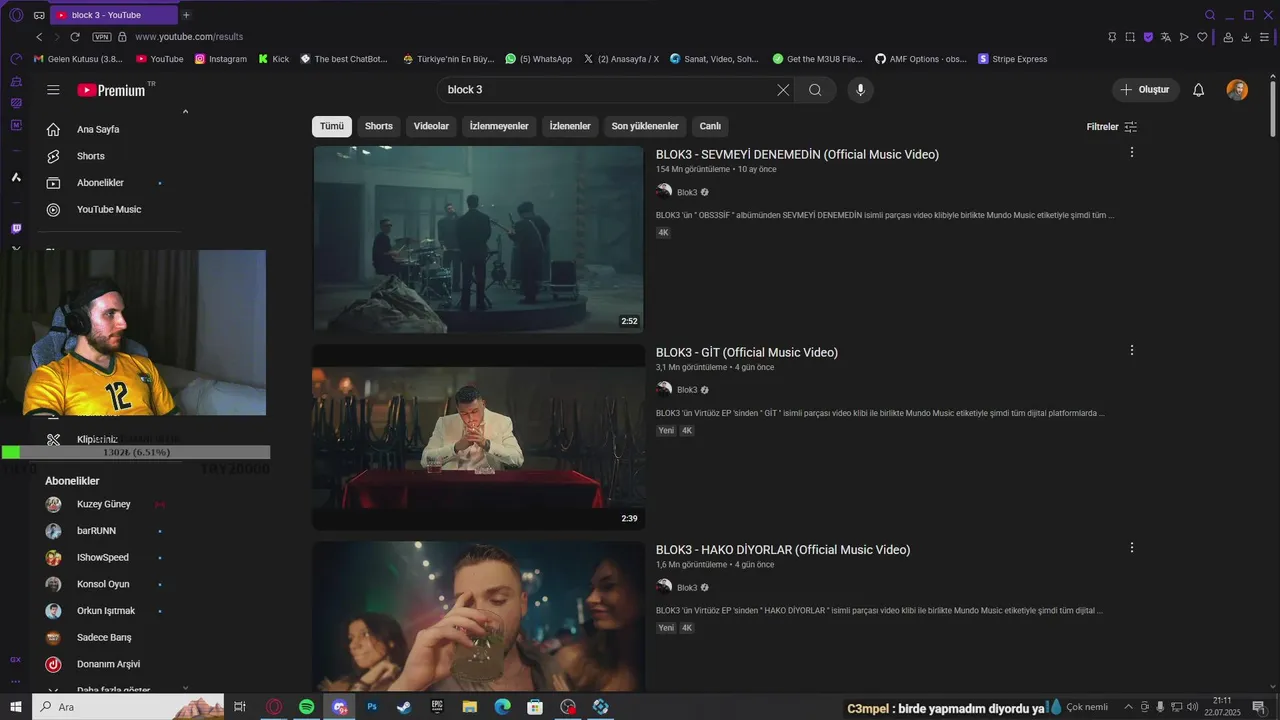Play the SEVMEYİ DENEMEDİN video thumbnail
Screen dimensions: 1280x720
click(478, 239)
